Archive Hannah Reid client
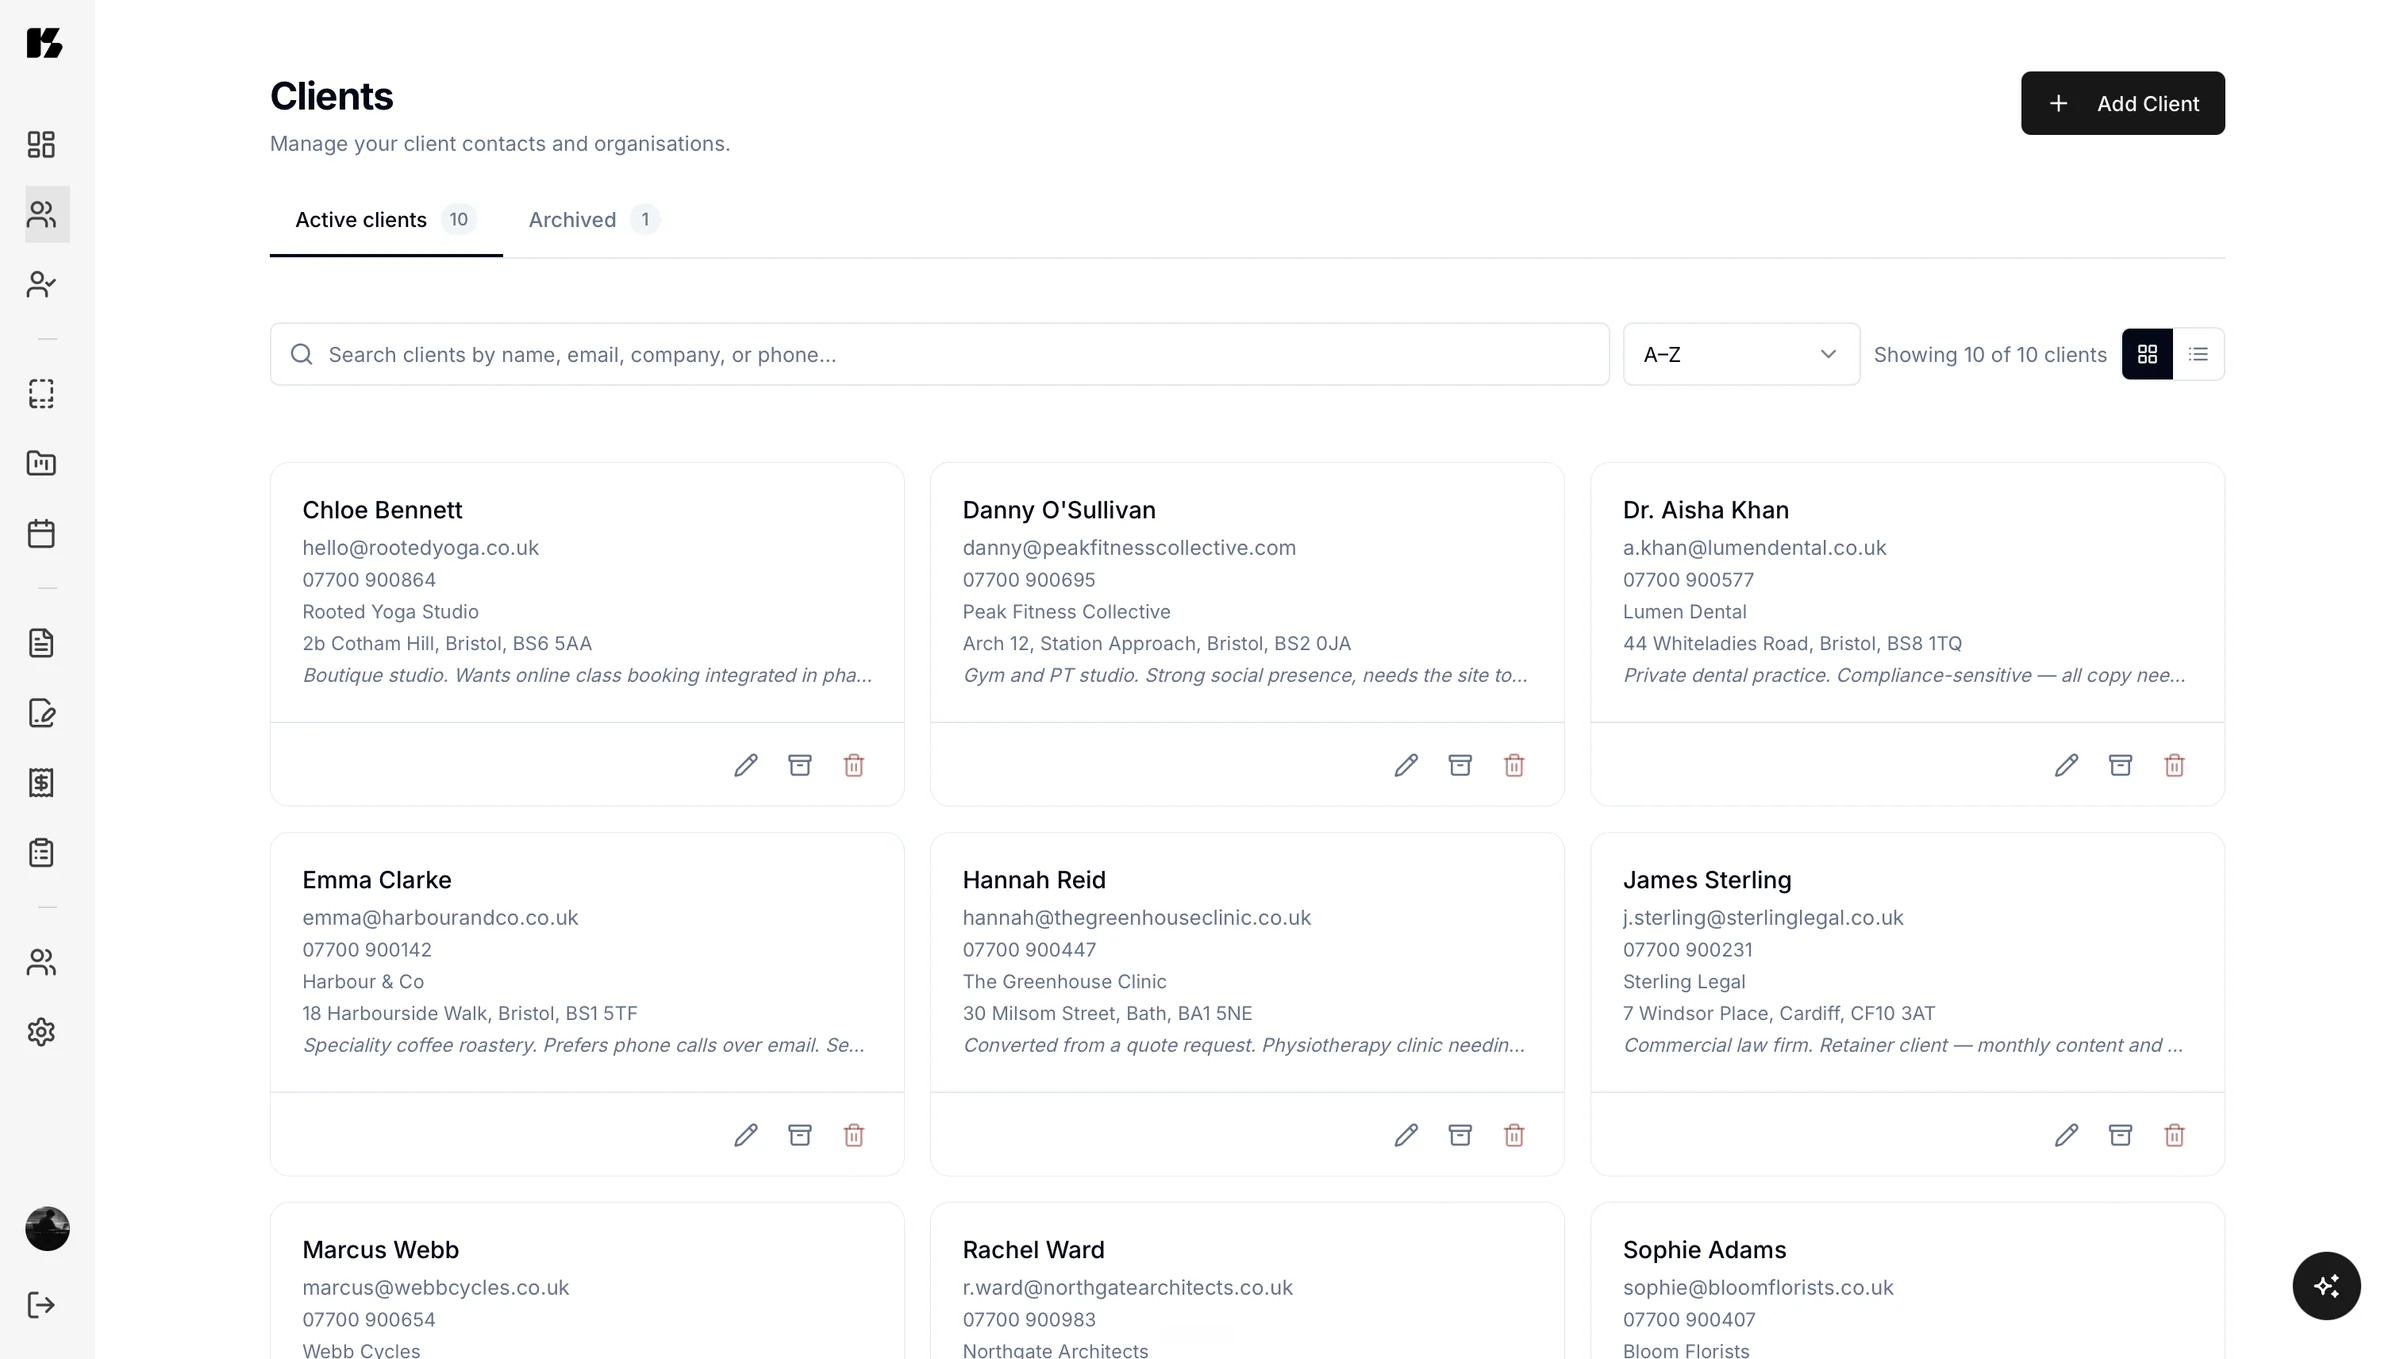 coord(1460,1135)
